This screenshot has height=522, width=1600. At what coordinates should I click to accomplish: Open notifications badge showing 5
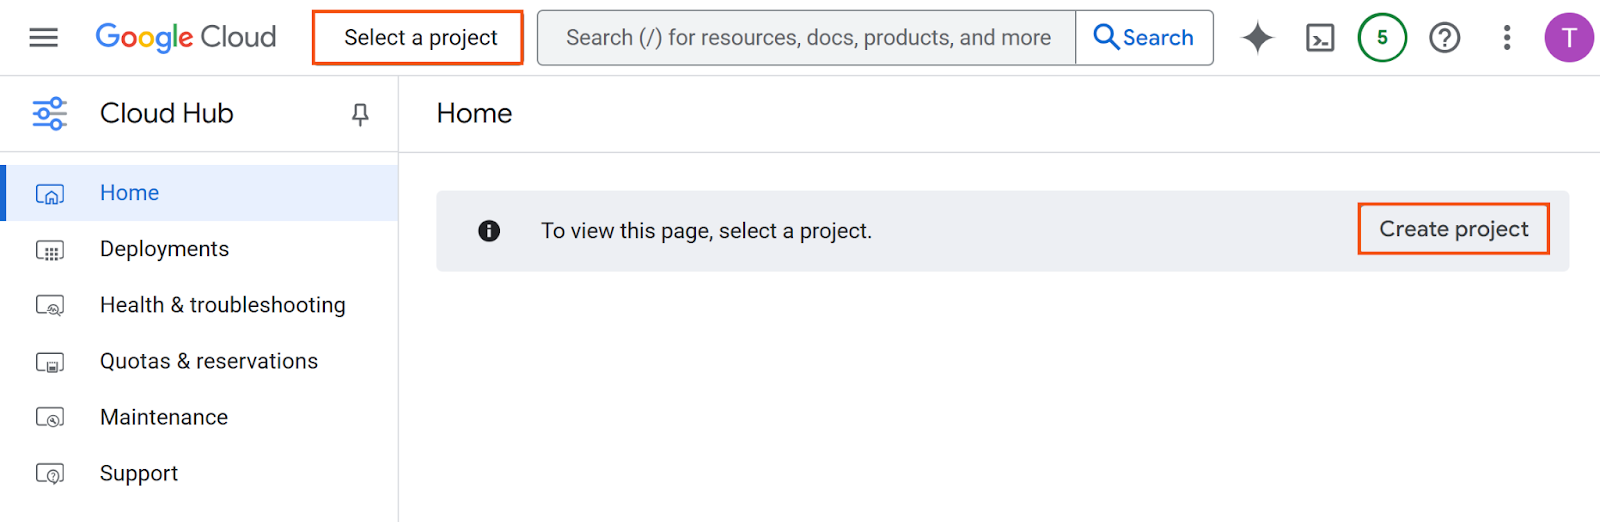point(1382,38)
